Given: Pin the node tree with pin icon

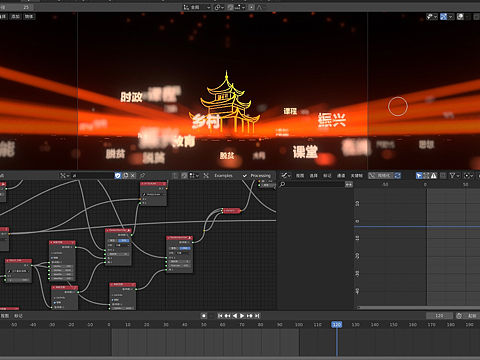Looking at the screenshot, I should (x=143, y=175).
